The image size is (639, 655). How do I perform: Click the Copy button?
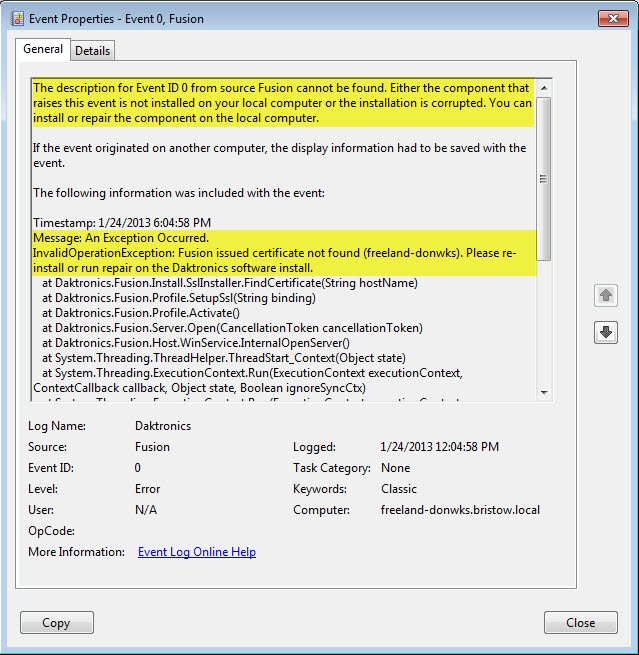click(57, 623)
